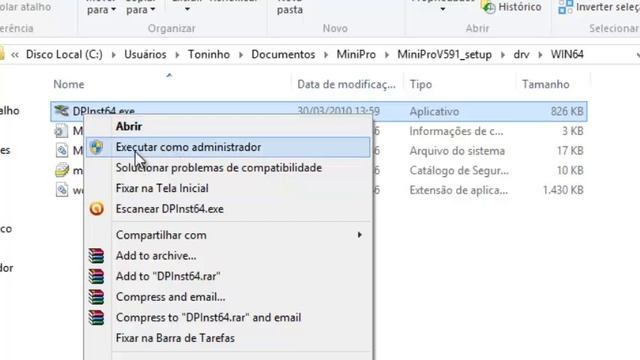Choose Fixar na Barra de Tarefas
Image resolution: width=640 pixels, height=360 pixels.
coord(228,338)
